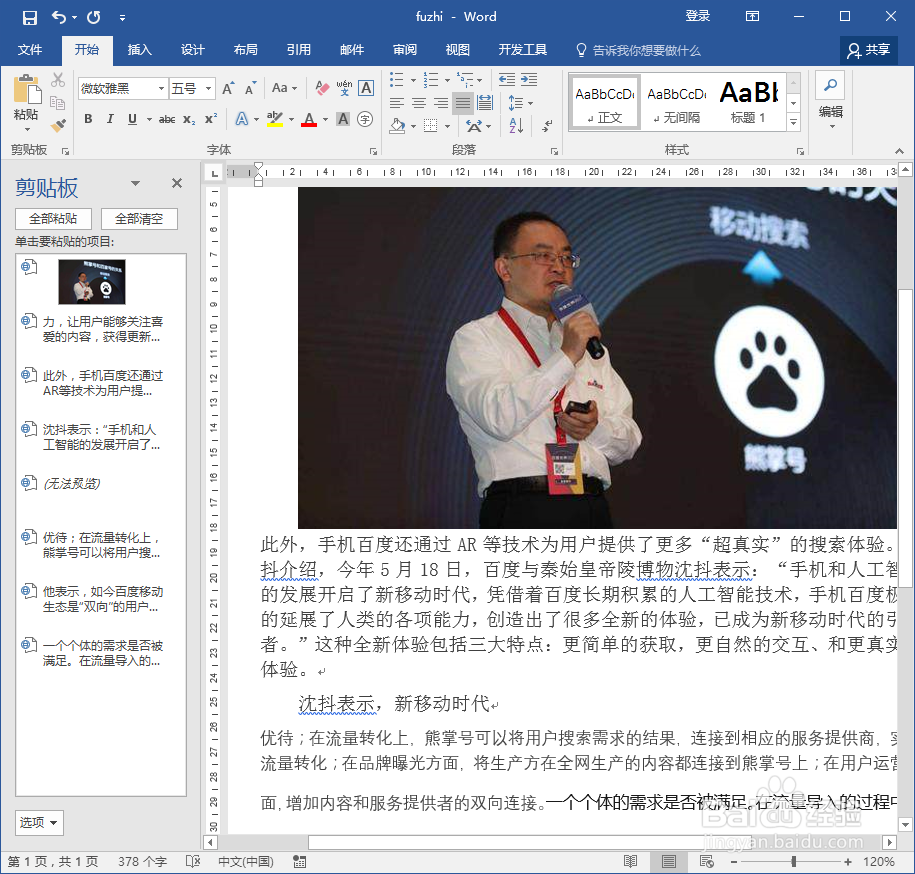Save the document with the floppy disk icon
This screenshot has height=874, width=915.
(x=29, y=18)
